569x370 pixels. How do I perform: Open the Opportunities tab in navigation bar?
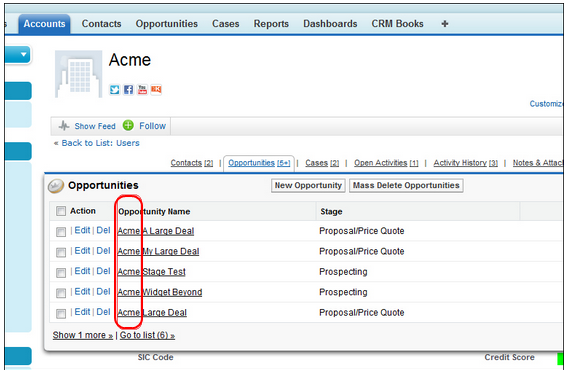167,24
